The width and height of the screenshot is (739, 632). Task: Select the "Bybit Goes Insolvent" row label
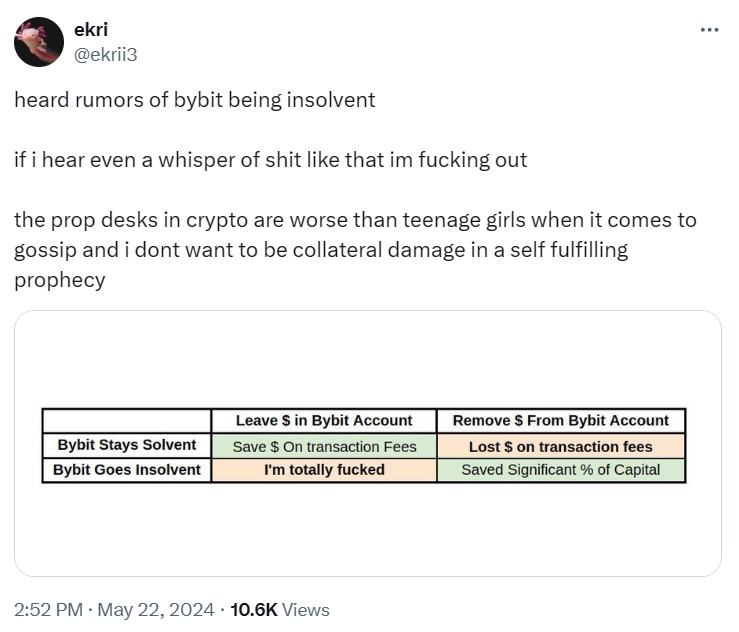click(127, 469)
